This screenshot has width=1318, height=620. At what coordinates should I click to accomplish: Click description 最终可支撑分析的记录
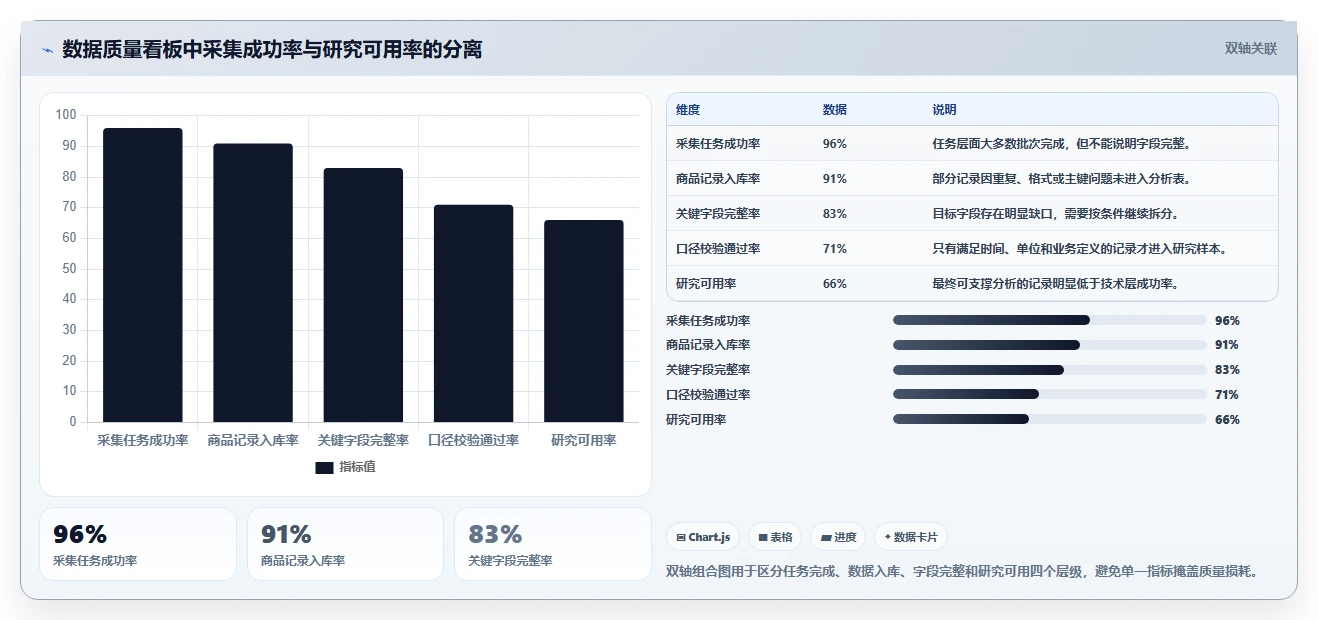(x=1055, y=284)
